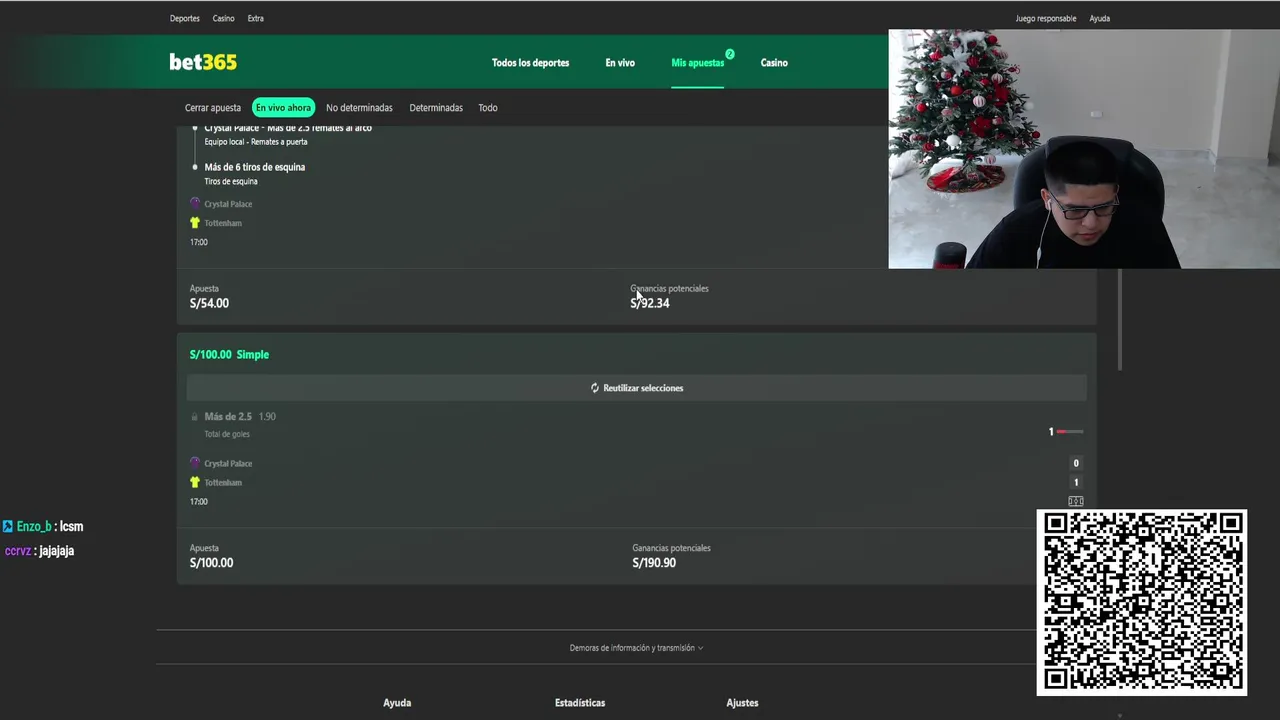This screenshot has width=1280, height=720.
Task: Open Juego responsable link
Action: point(1046,18)
